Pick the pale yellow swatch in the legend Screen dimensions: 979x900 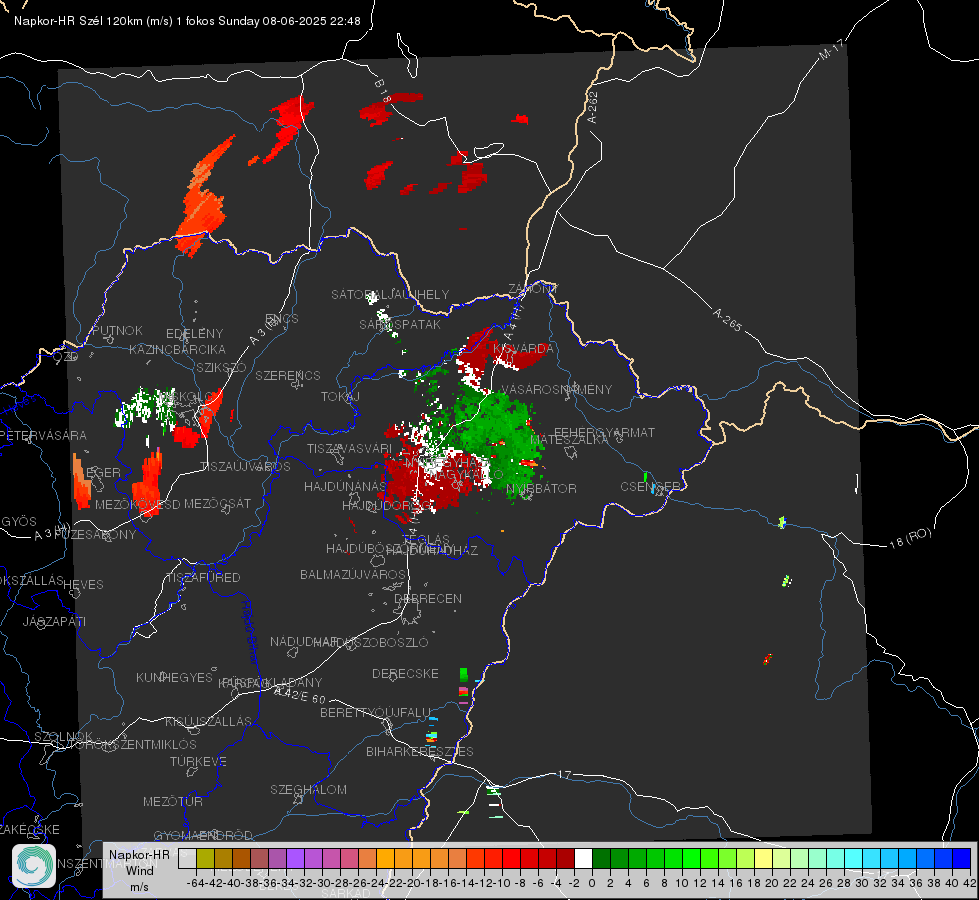point(764,858)
